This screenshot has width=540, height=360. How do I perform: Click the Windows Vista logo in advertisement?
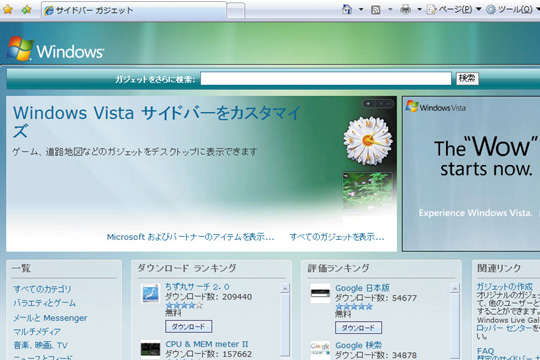[436, 107]
